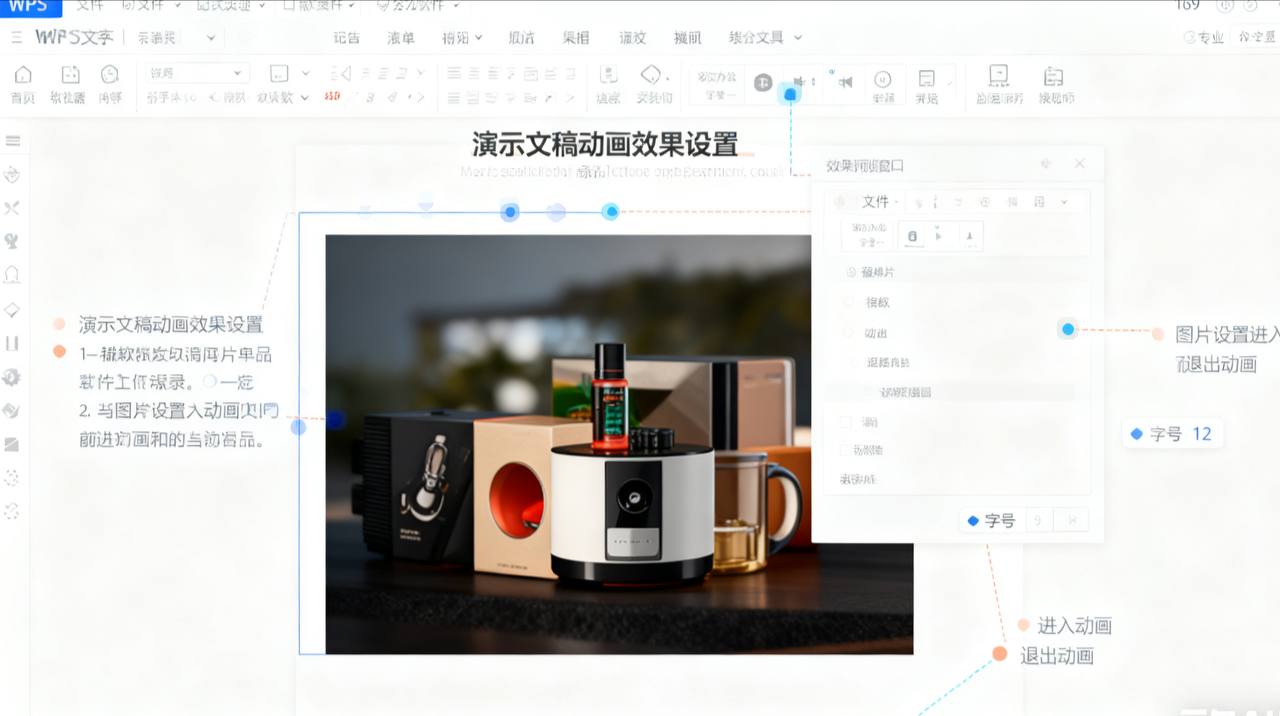Open the 护眼师 eye-care icon on the right toolbar

[x=1054, y=83]
